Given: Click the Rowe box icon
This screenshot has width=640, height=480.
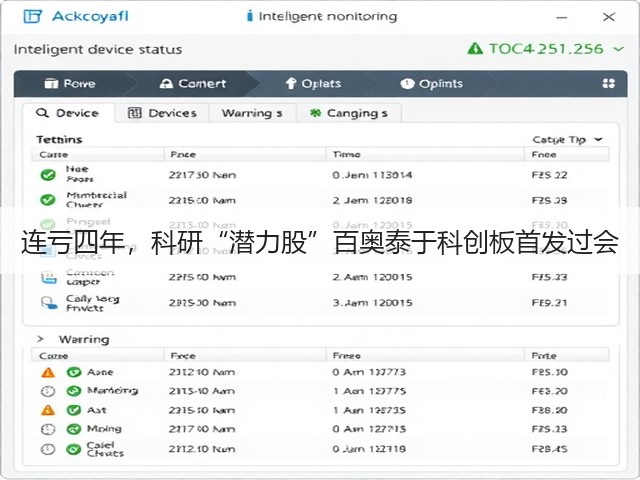Looking at the screenshot, I should coord(51,84).
